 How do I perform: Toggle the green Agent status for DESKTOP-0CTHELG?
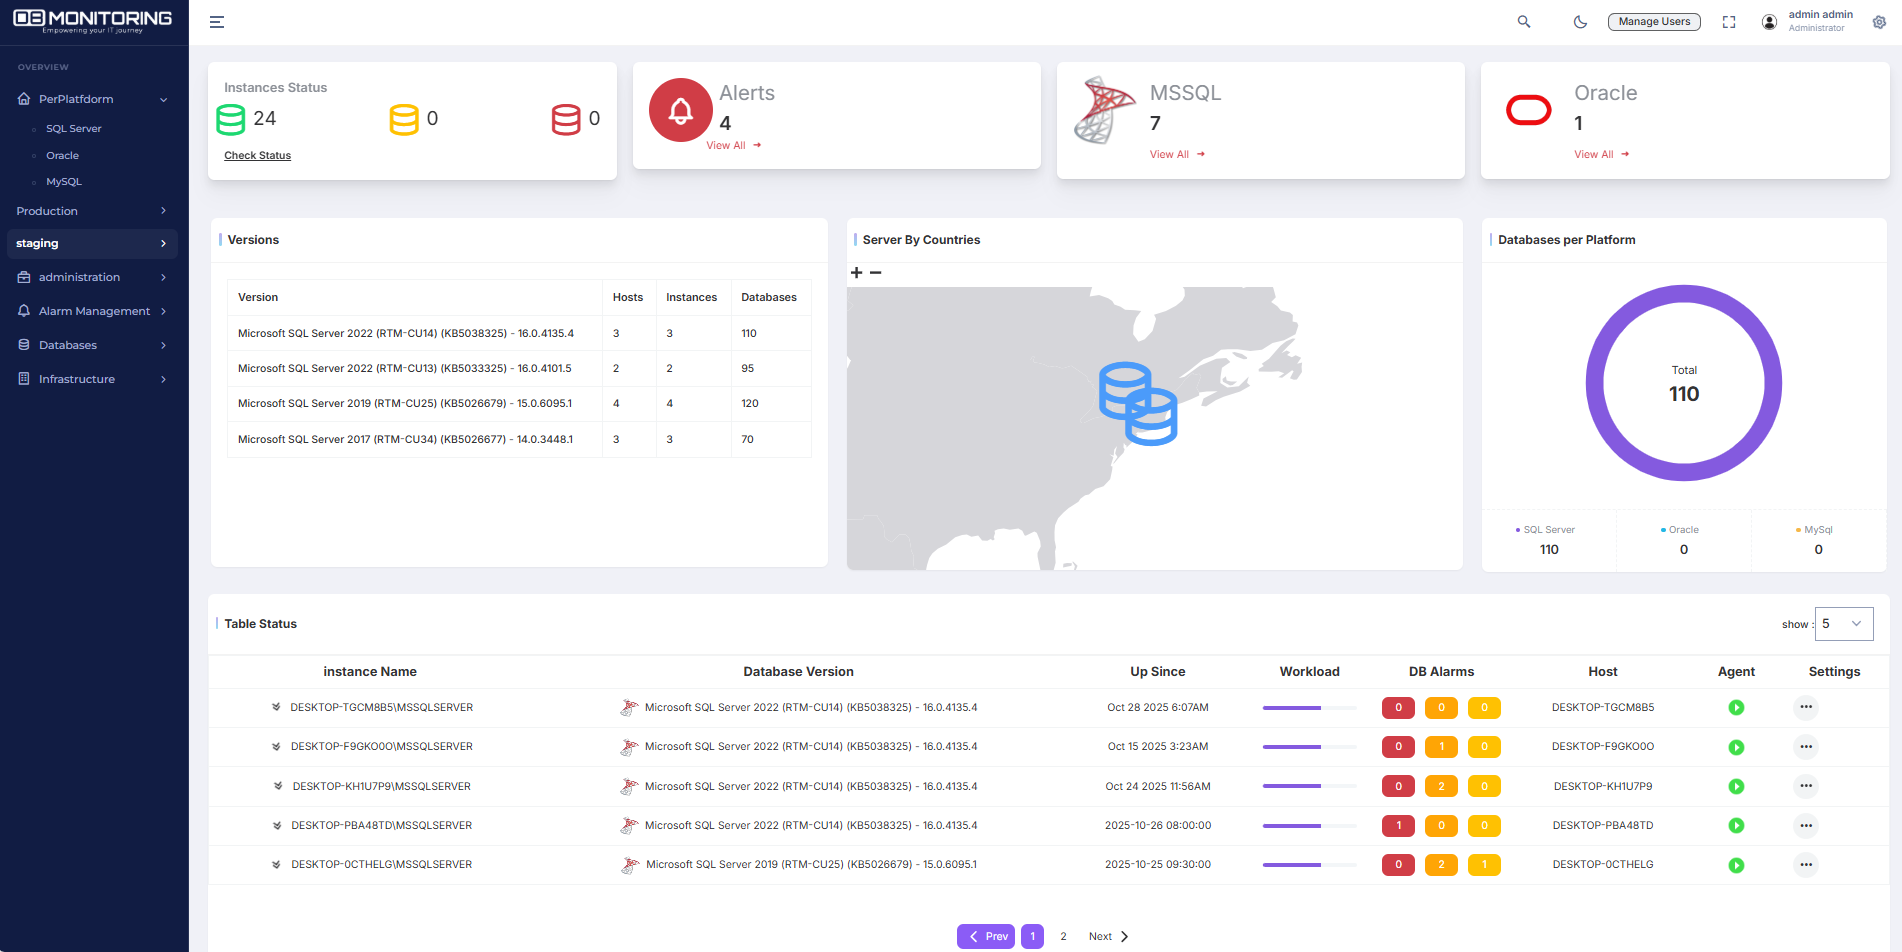click(1737, 864)
